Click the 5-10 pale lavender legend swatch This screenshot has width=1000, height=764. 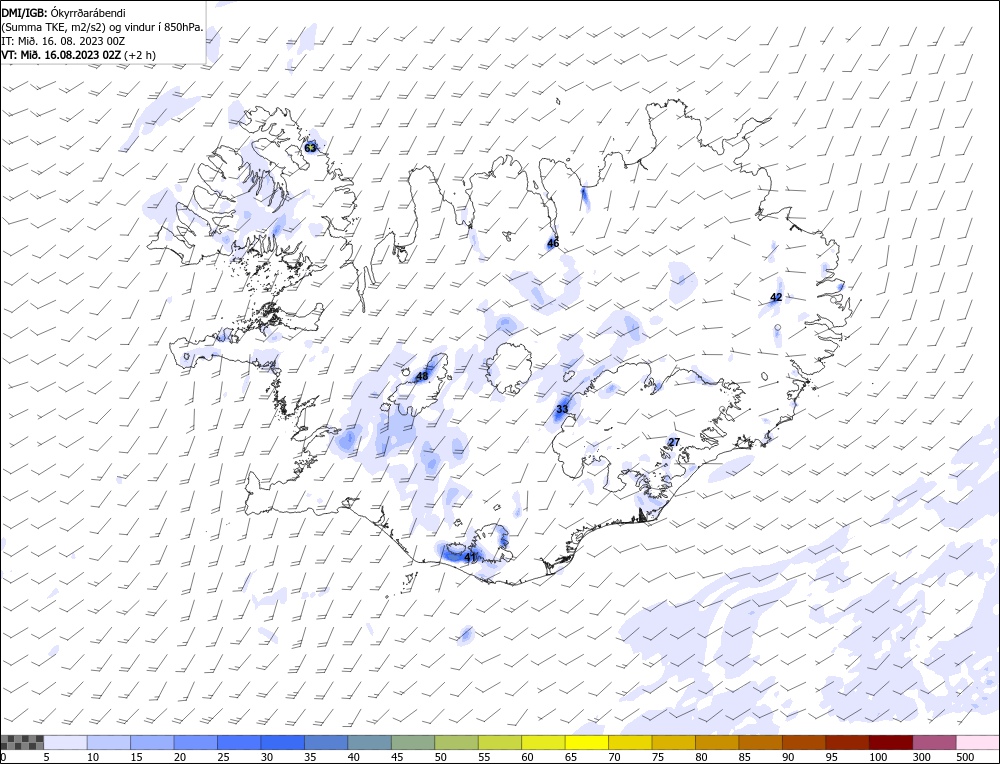click(x=66, y=742)
